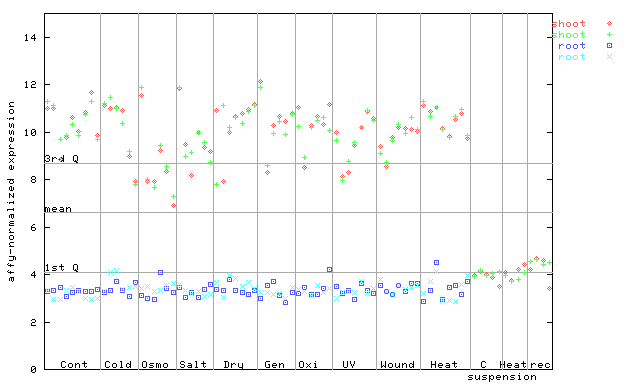Screen dimensions: 640x384
Task: Click the cyan cross root legend marker
Action: point(609,57)
